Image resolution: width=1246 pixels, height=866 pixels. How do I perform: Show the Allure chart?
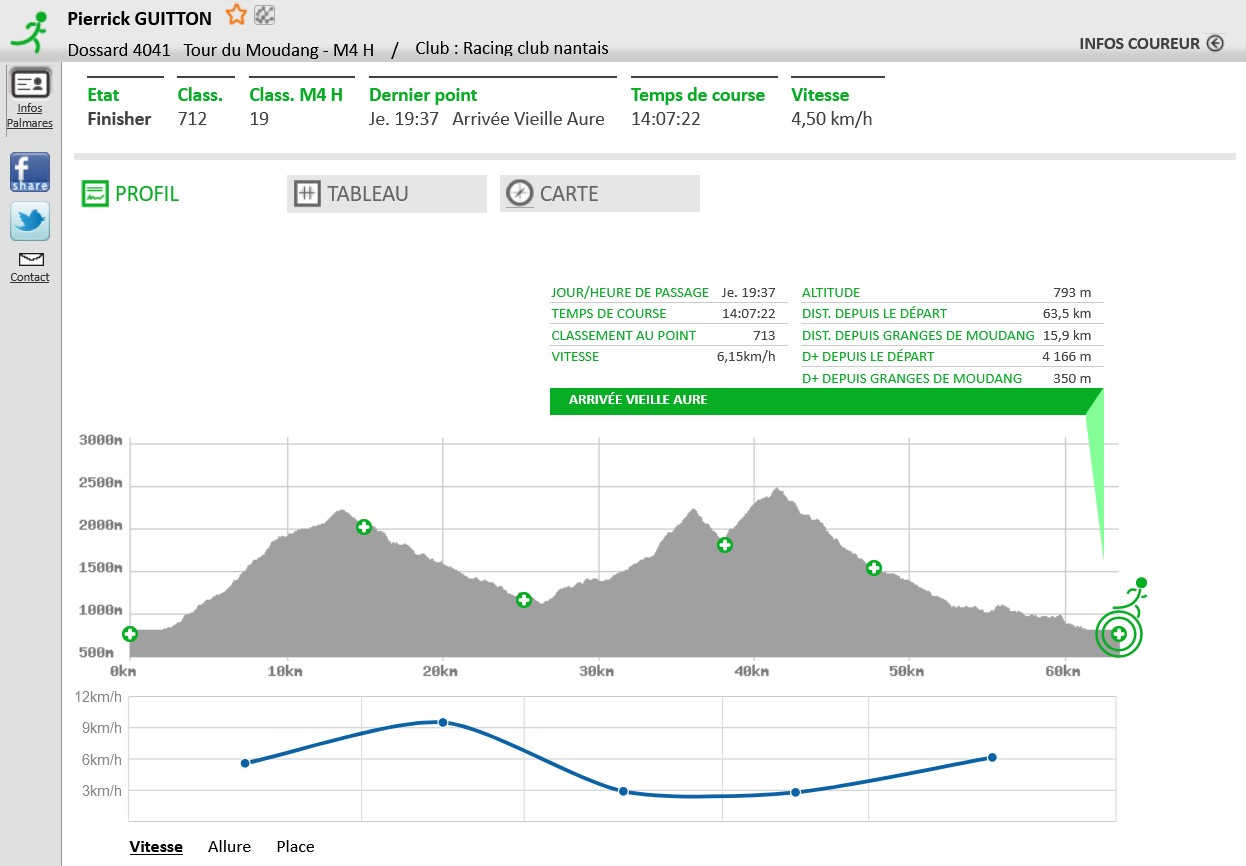point(229,846)
